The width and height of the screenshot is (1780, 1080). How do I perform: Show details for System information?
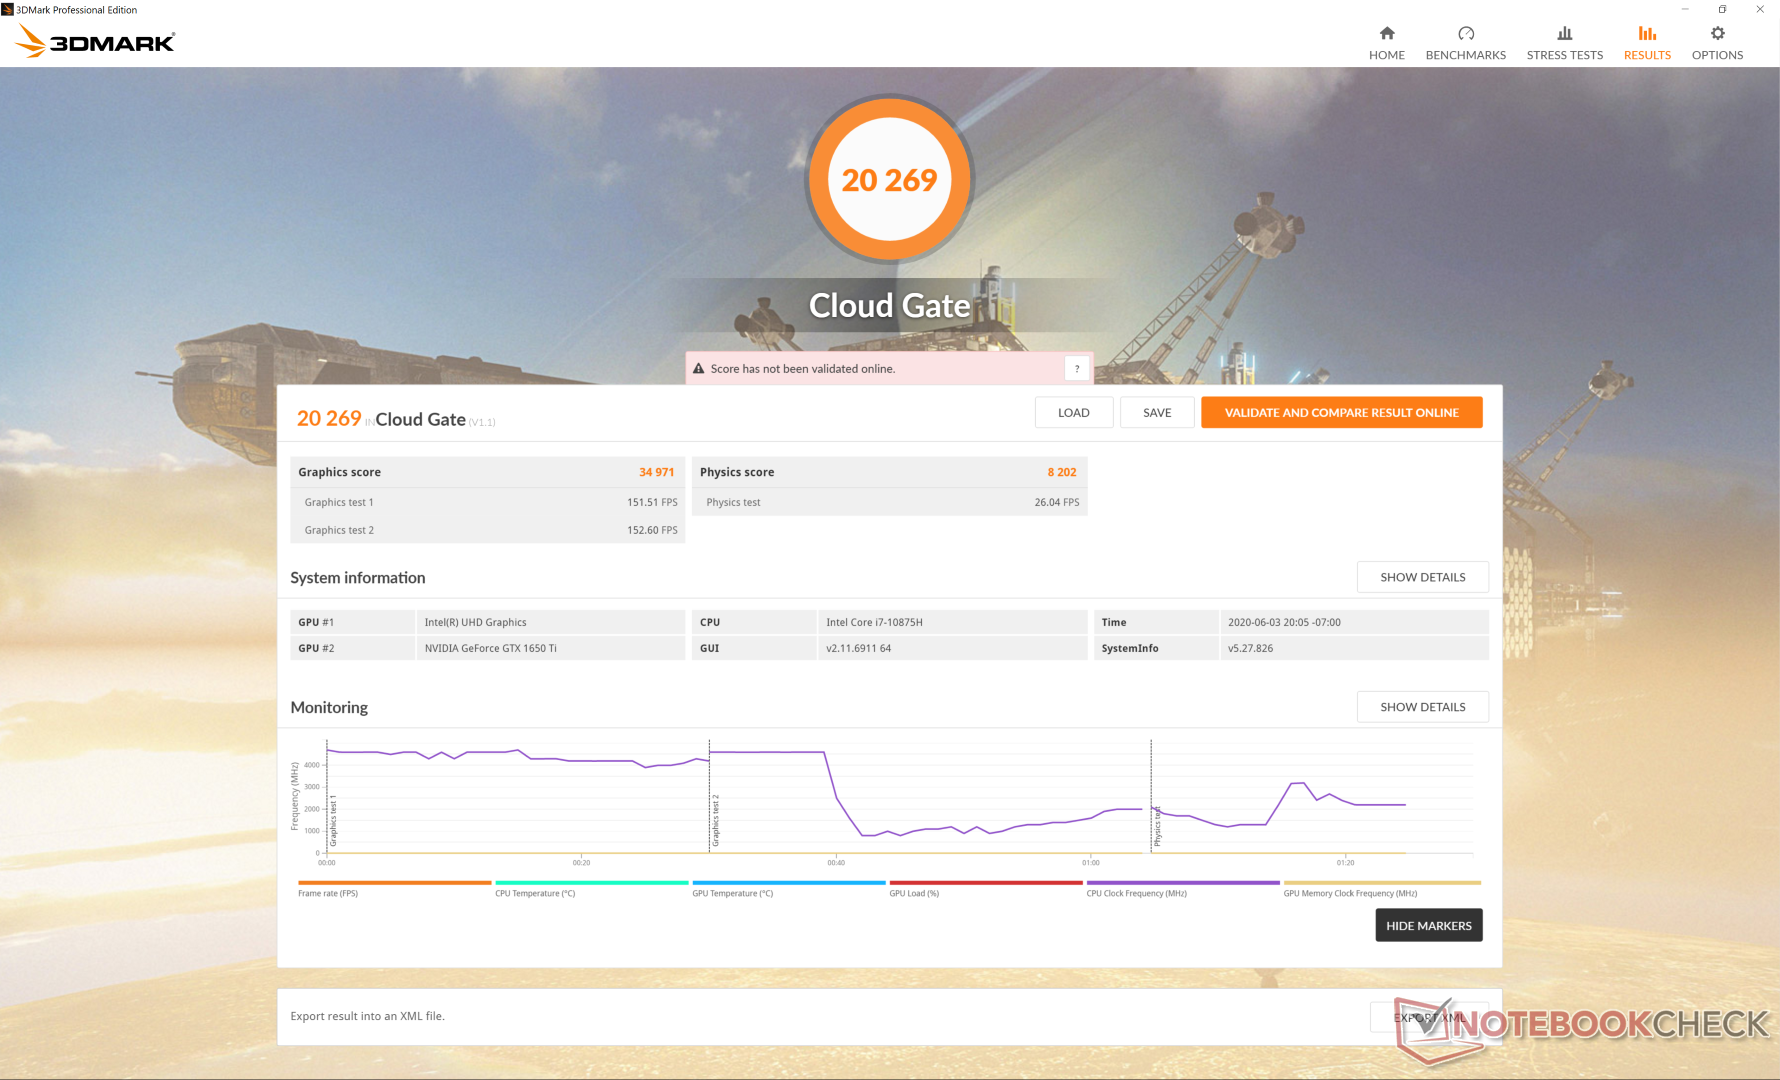click(1422, 577)
